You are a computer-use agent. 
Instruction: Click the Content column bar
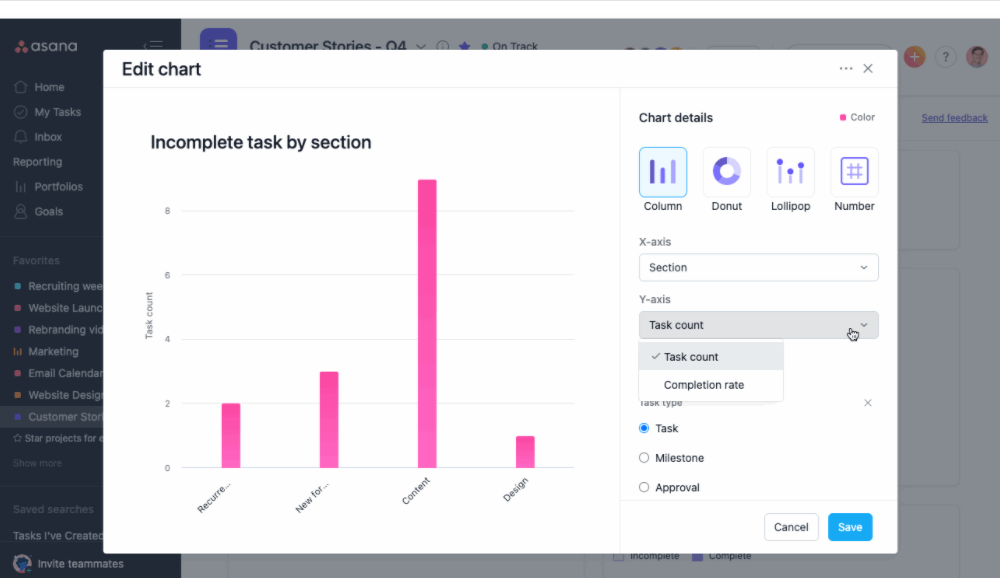(427, 323)
